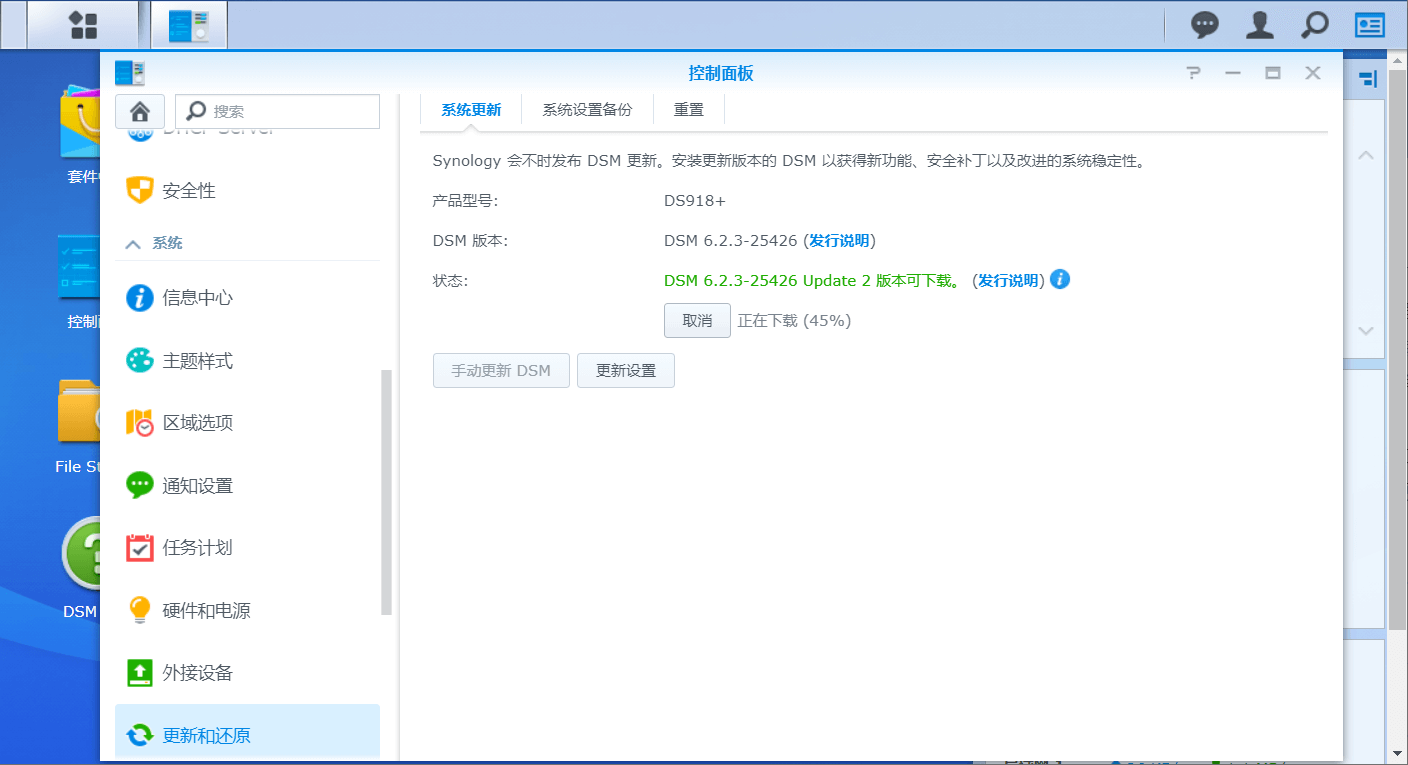Viewport: 1408px width, 765px height.
Task: Select the 任务计划 task scheduler icon
Action: 195,547
